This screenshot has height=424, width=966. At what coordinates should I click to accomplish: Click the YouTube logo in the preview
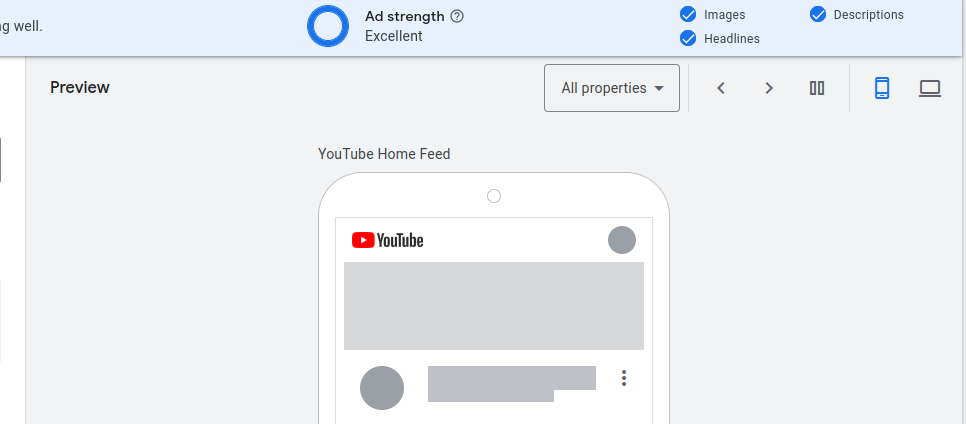tap(388, 240)
